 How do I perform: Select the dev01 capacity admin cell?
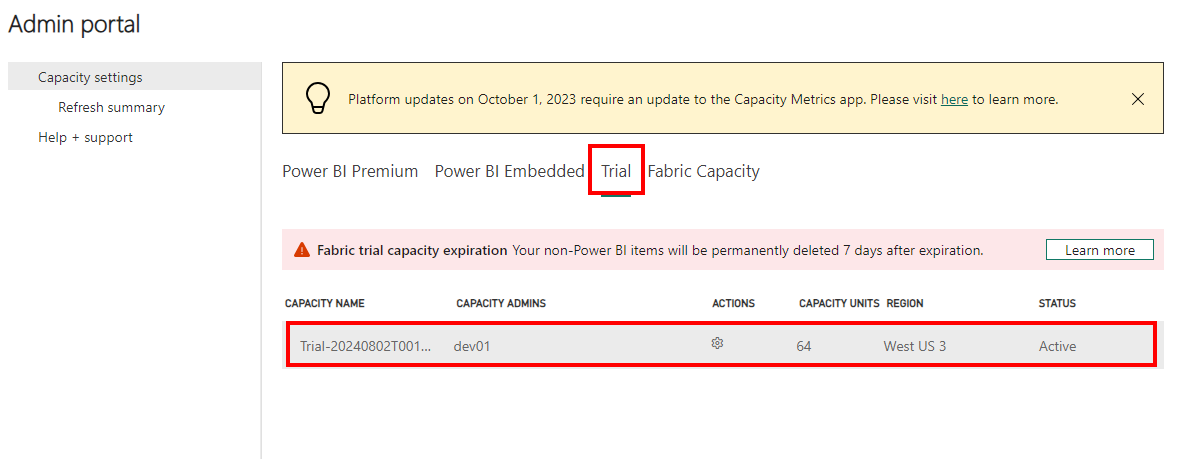[472, 346]
